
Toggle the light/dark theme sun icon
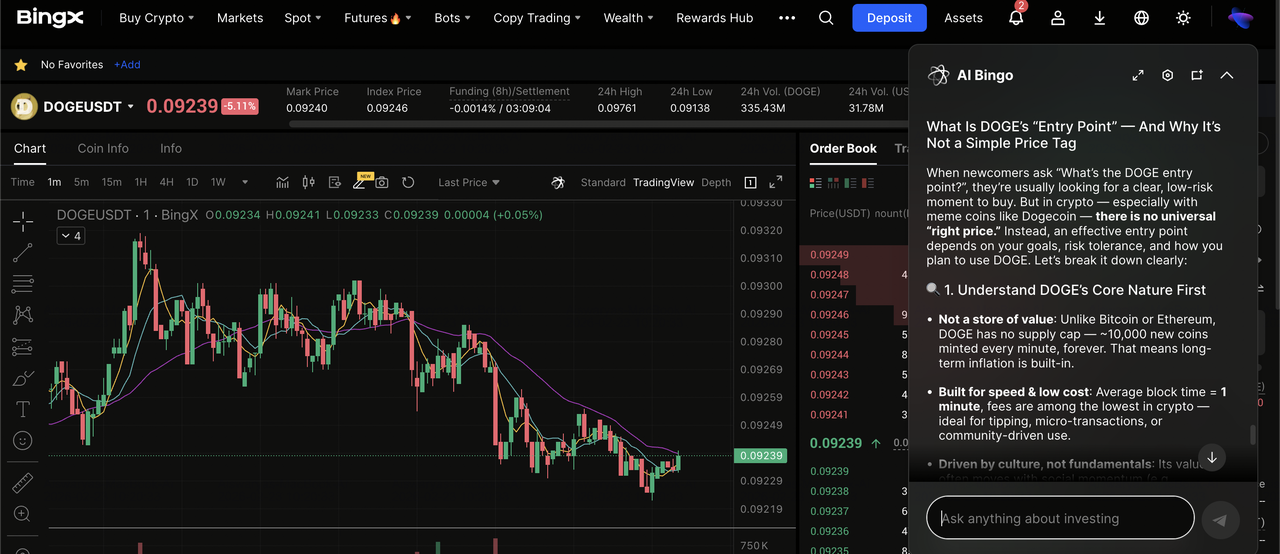pyautogui.click(x=1184, y=18)
